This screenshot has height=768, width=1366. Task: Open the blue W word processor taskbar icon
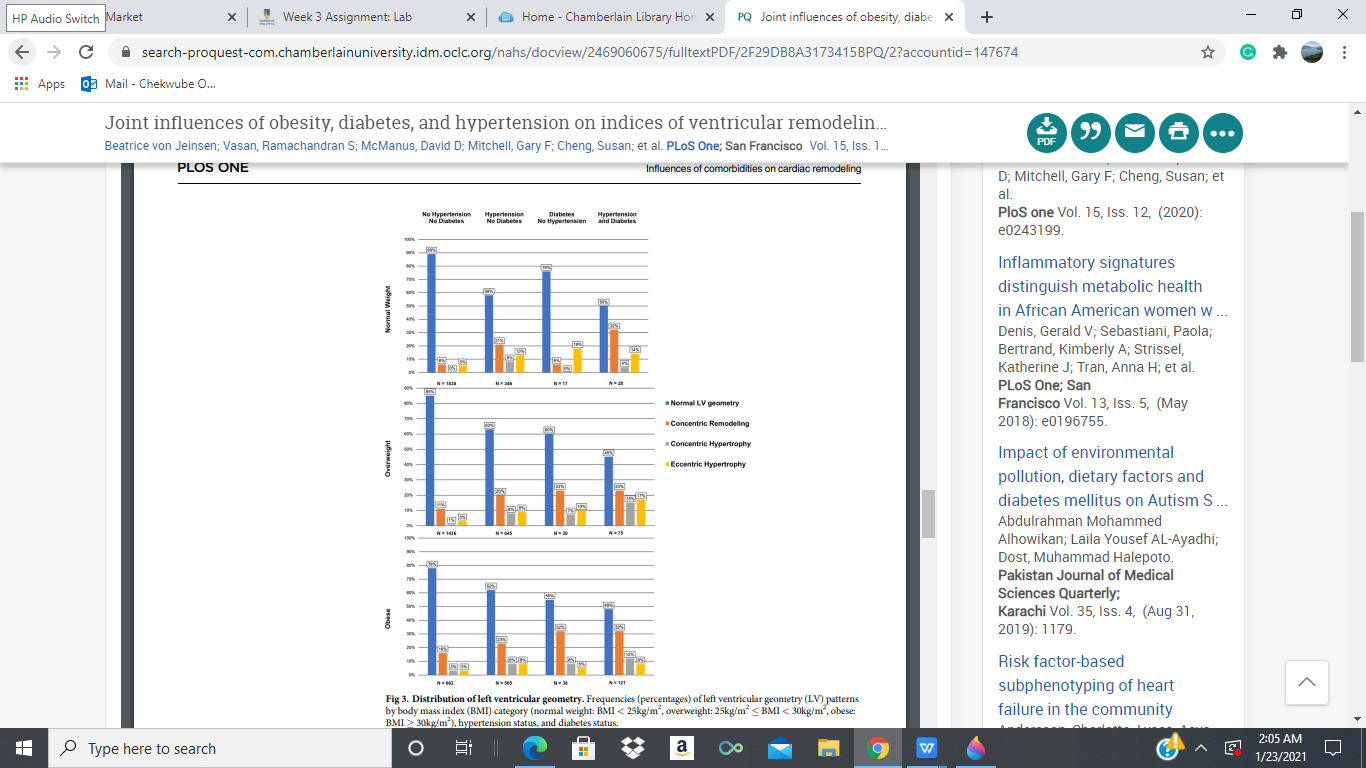tap(926, 748)
